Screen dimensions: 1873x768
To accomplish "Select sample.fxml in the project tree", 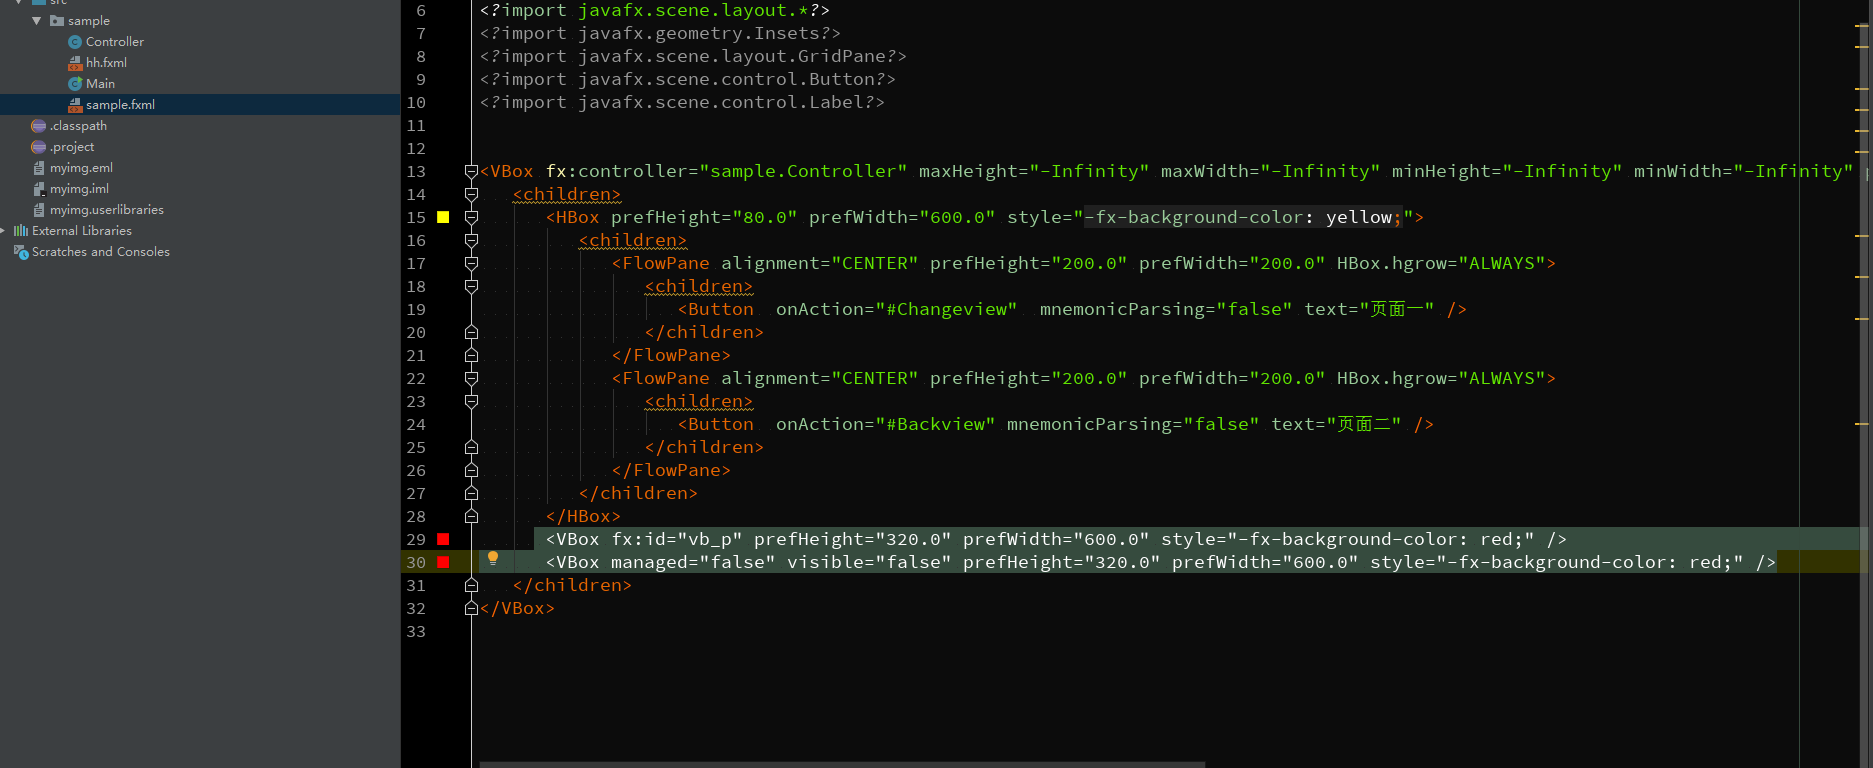I will tap(120, 105).
